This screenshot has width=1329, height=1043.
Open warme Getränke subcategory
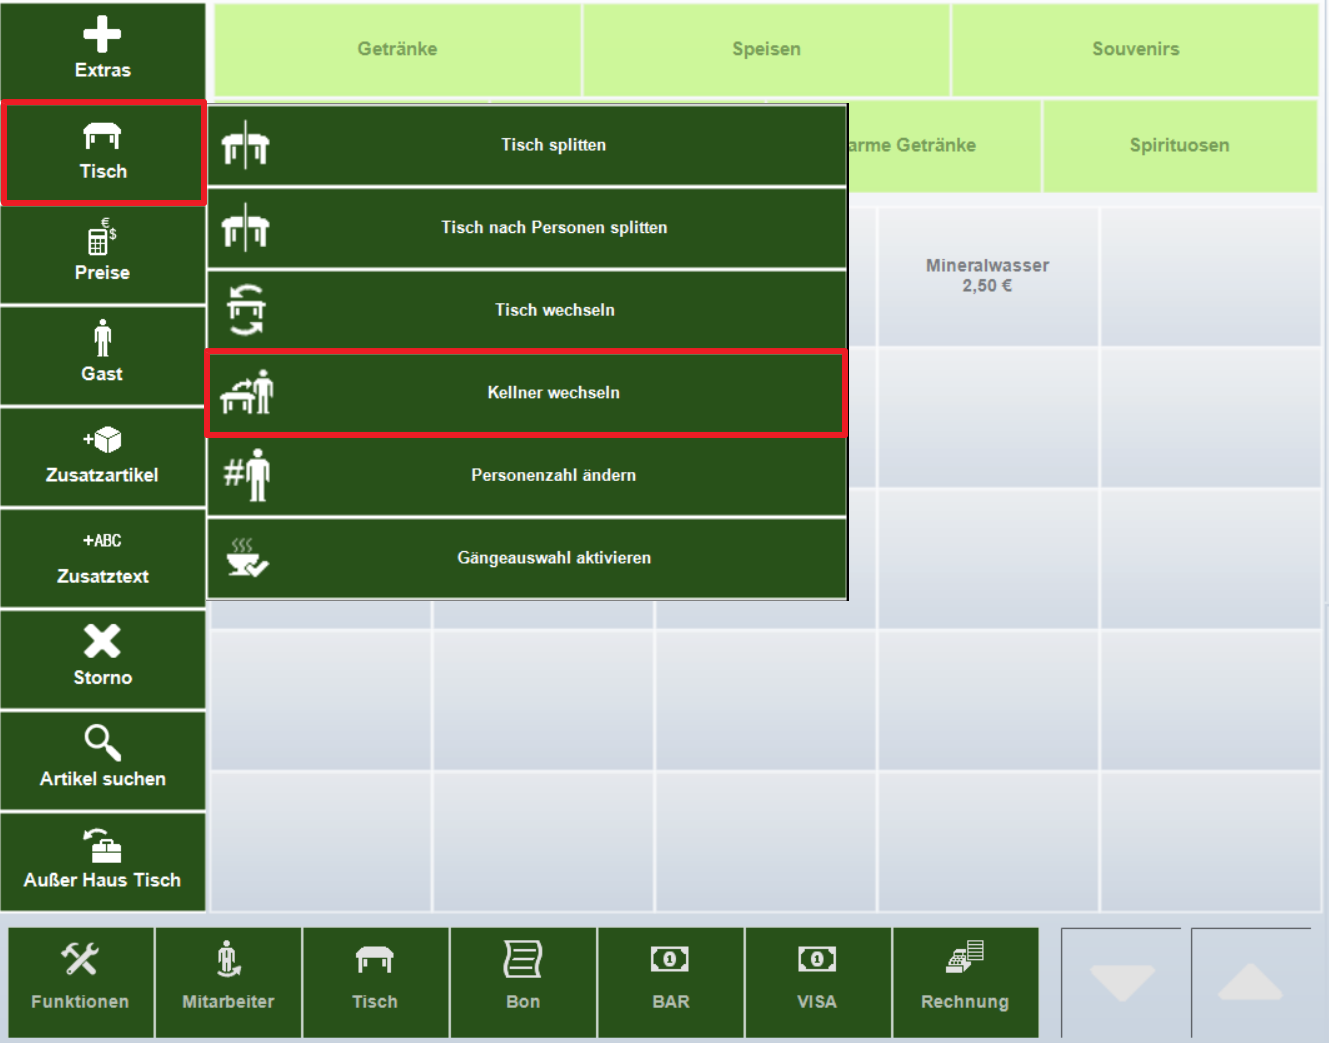[x=944, y=146]
